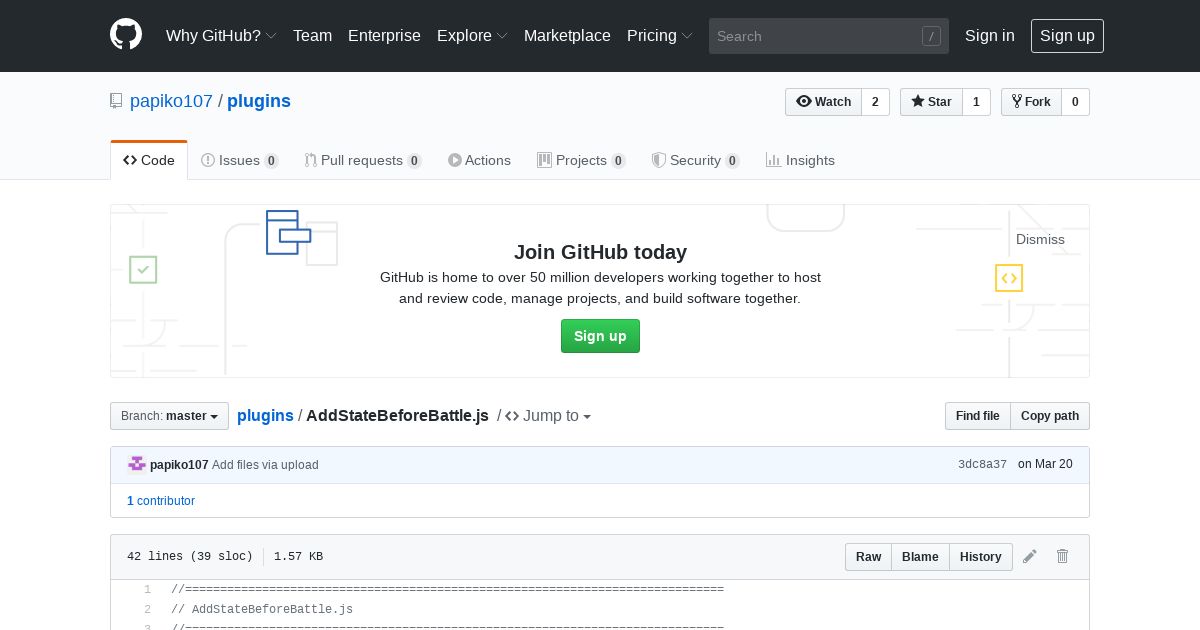Screen dimensions: 1200x630
Task: Switch to the Issues tab
Action: pyautogui.click(x=240, y=160)
